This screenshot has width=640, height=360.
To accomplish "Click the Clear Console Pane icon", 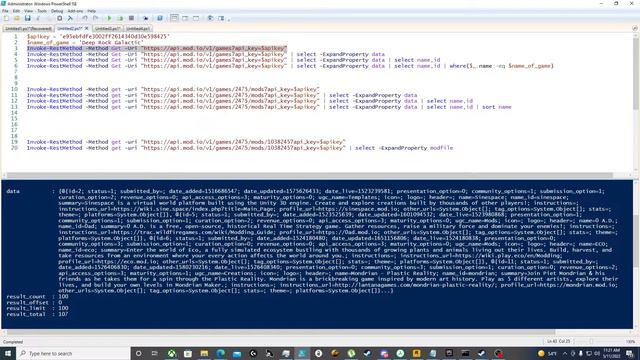I will (70, 18).
